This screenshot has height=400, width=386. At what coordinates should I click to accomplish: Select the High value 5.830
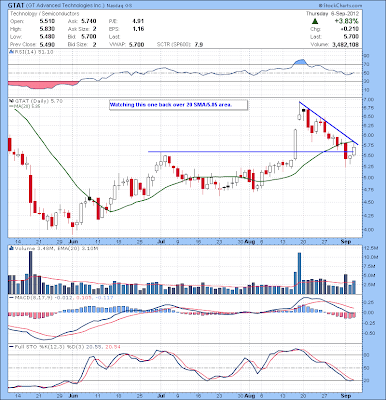47,29
